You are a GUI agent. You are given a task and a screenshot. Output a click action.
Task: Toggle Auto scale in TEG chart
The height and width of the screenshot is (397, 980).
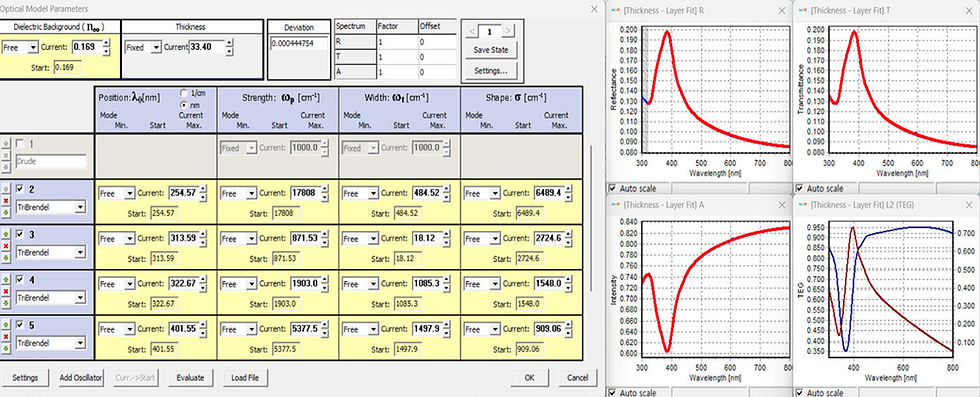[799, 393]
